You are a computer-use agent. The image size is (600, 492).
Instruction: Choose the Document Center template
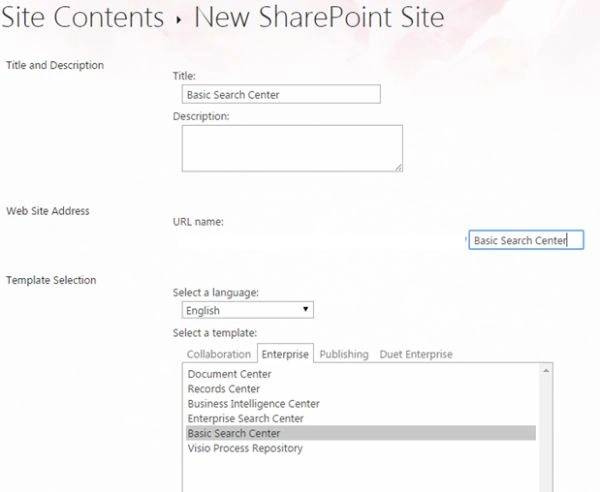point(230,374)
